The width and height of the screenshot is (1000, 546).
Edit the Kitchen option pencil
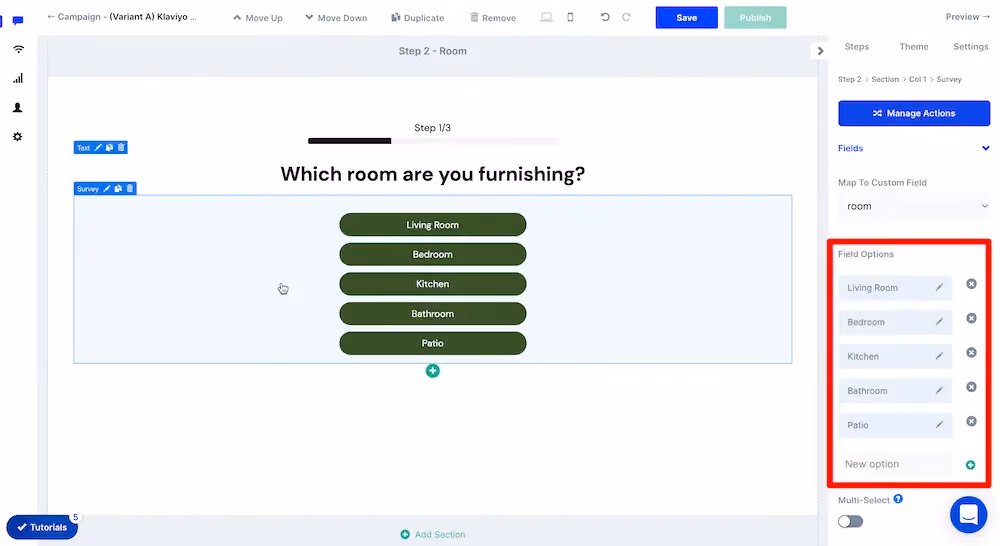click(x=939, y=357)
